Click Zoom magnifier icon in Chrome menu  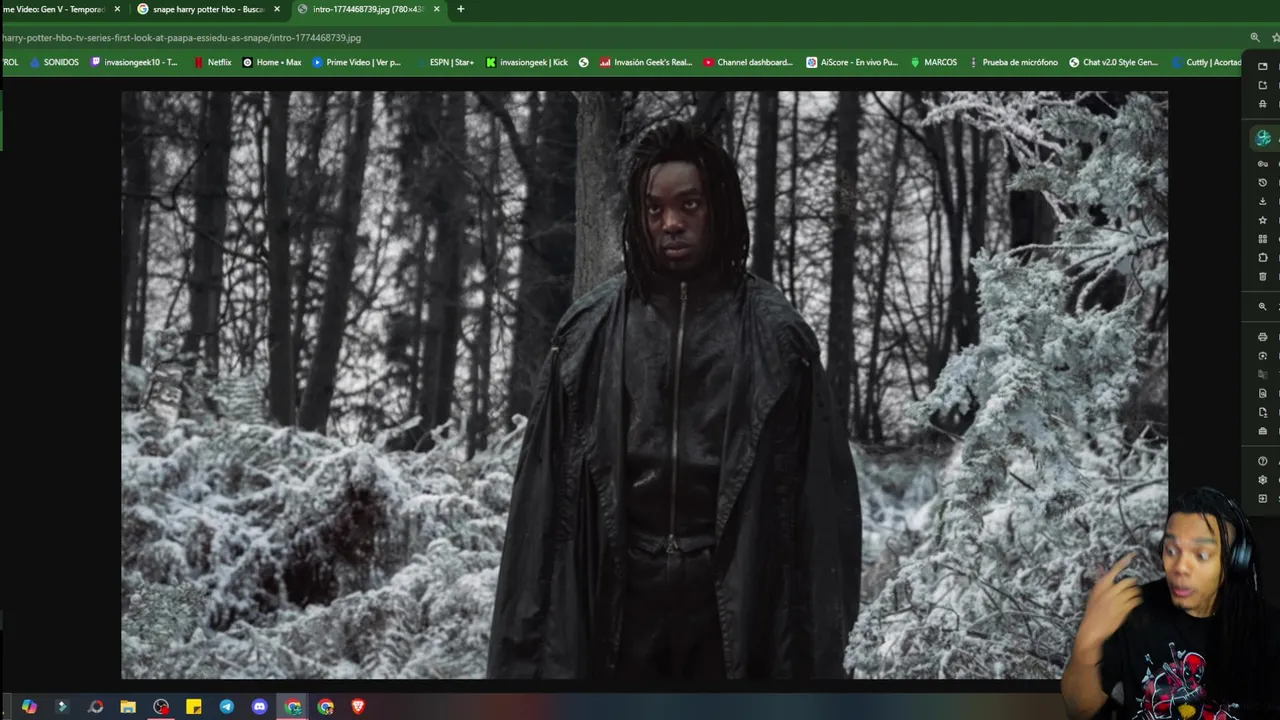pyautogui.click(x=1263, y=307)
